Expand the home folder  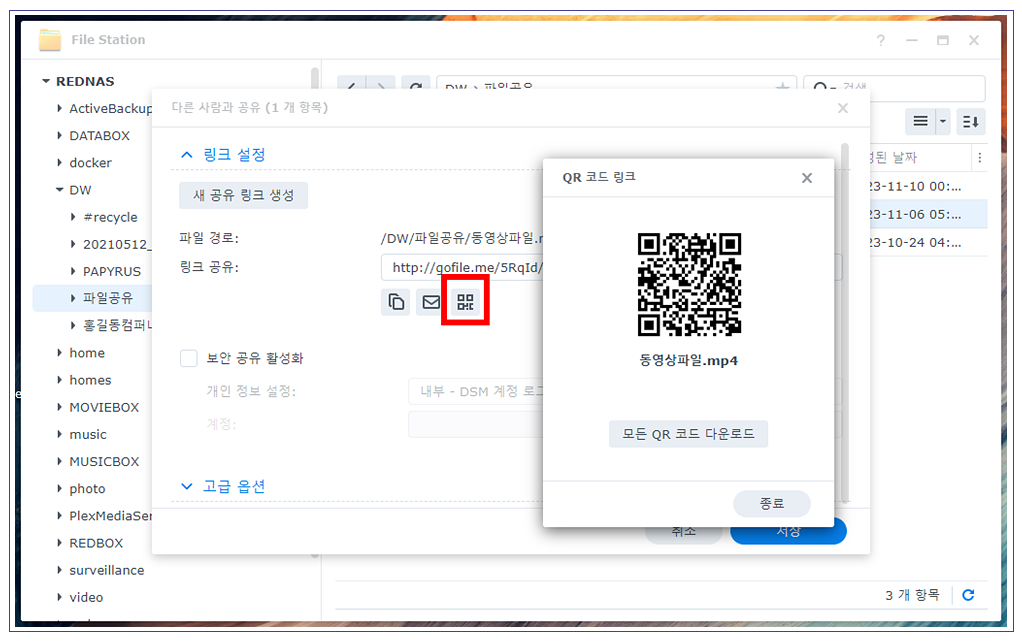(x=59, y=353)
